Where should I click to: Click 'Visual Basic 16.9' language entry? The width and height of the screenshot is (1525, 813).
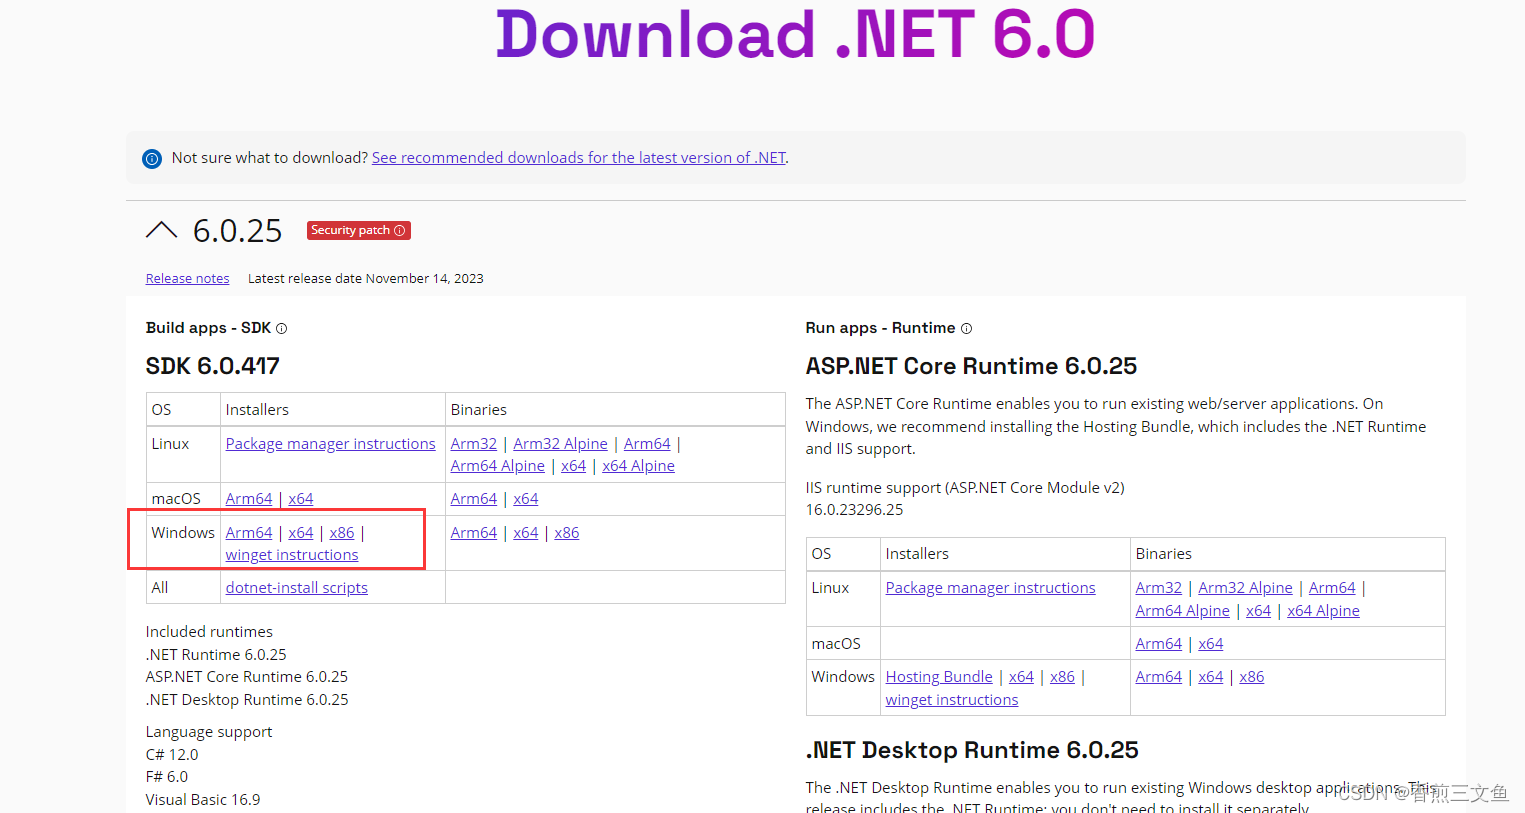tap(203, 800)
